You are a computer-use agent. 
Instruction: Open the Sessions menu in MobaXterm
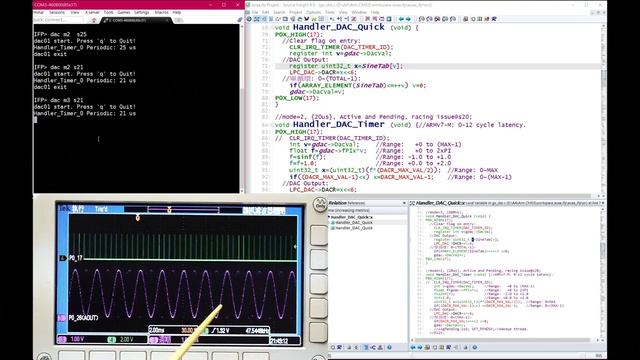(57, 13)
